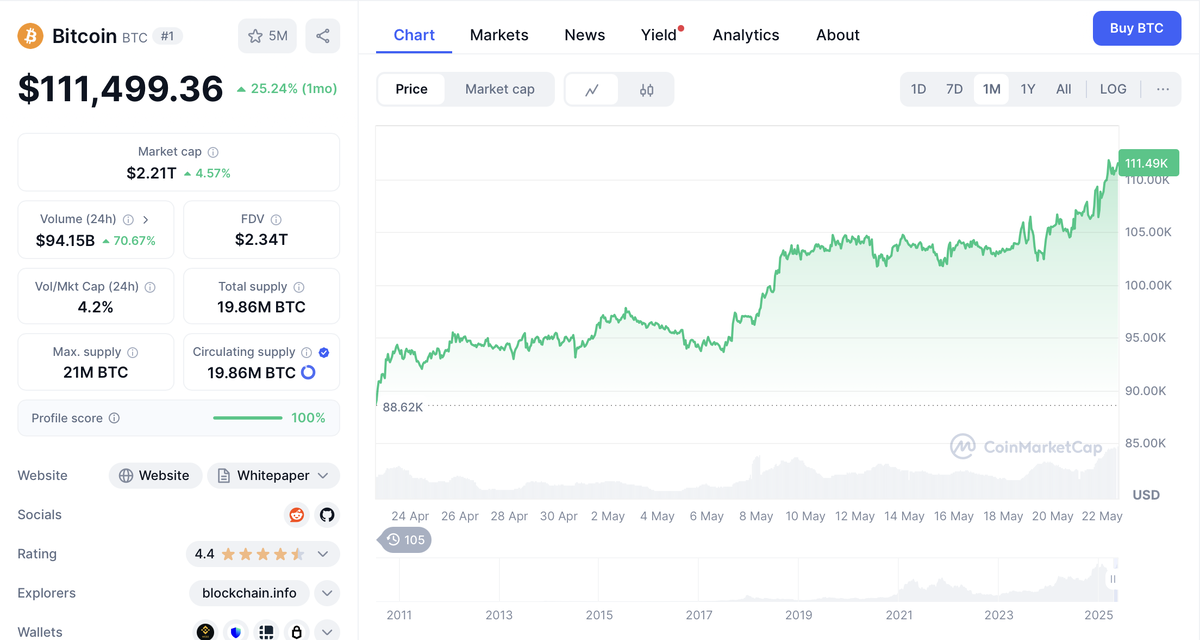The width and height of the screenshot is (1200, 640).
Task: Open the News tab
Action: (584, 35)
